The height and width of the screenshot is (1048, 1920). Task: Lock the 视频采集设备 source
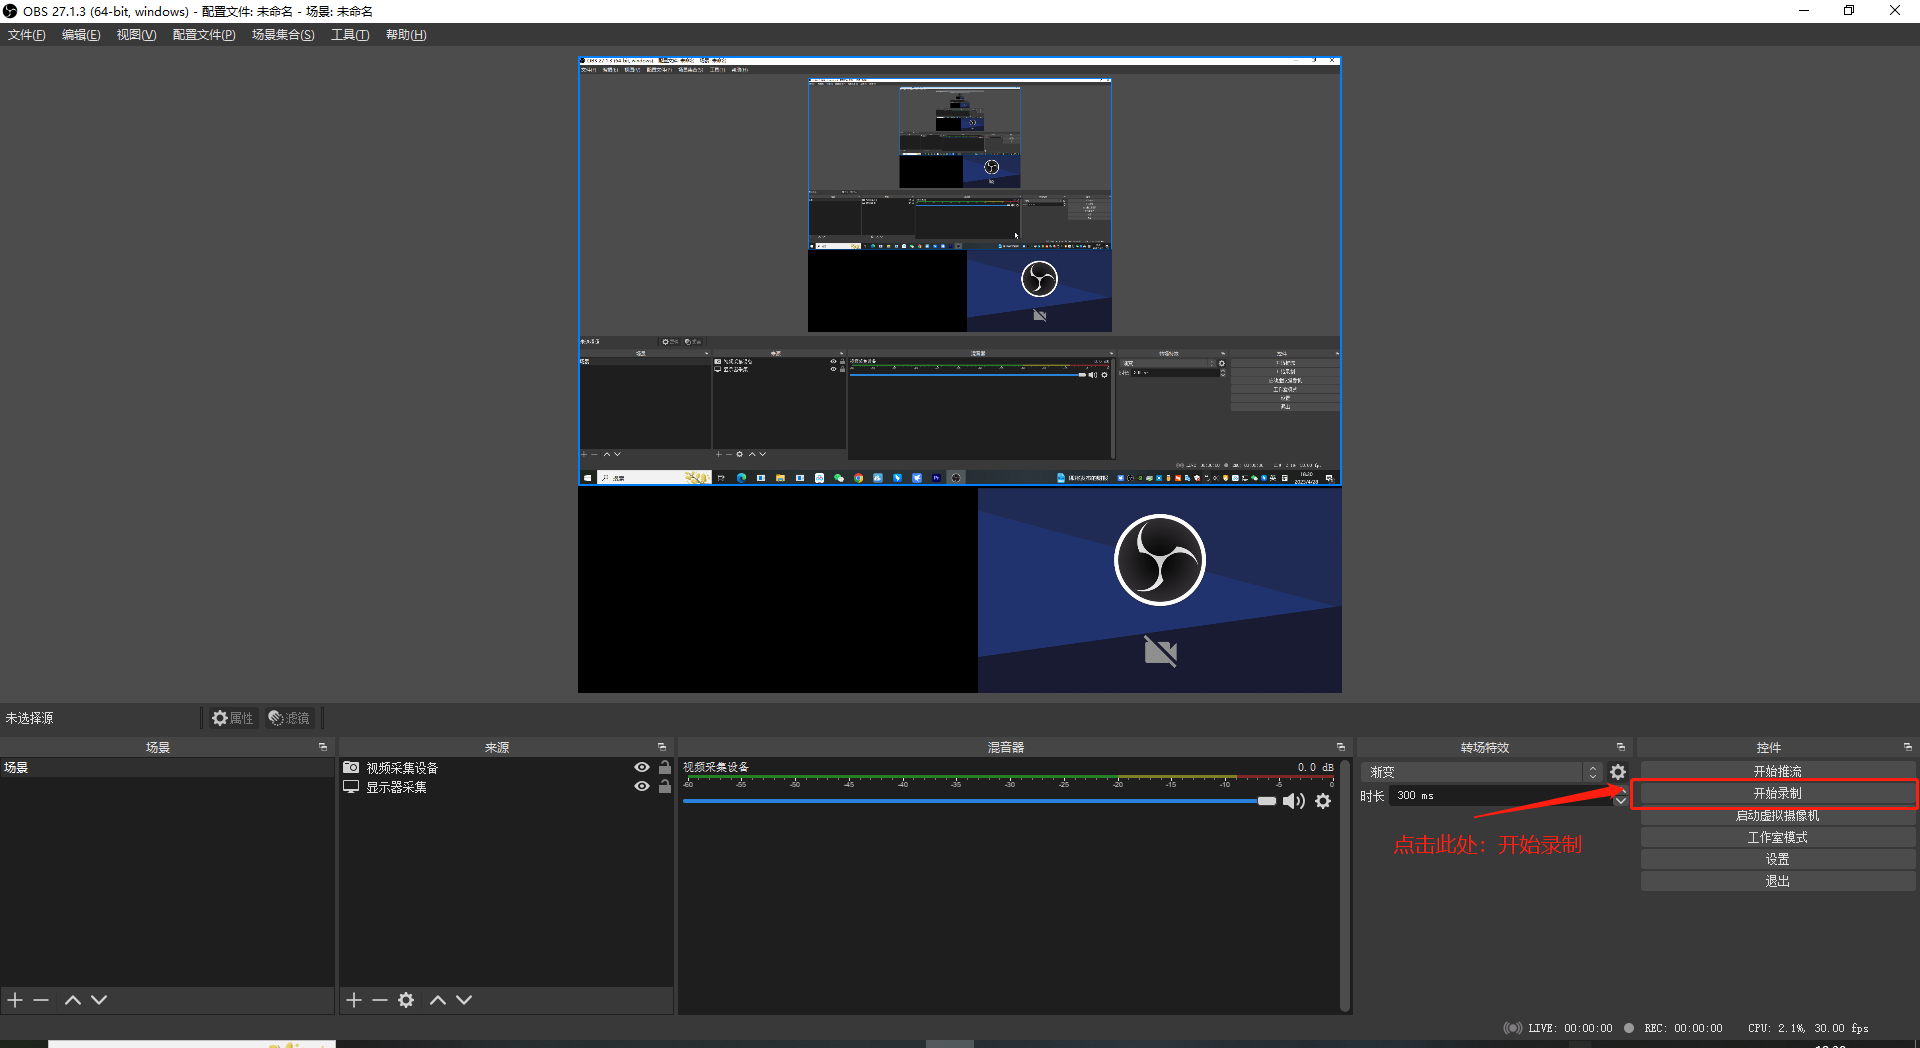(x=665, y=767)
